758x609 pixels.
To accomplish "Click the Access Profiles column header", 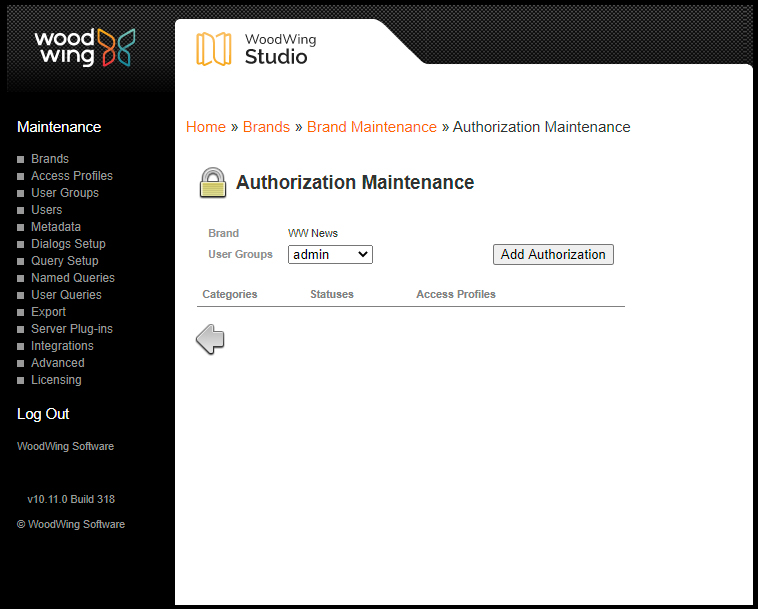I will click(x=456, y=294).
